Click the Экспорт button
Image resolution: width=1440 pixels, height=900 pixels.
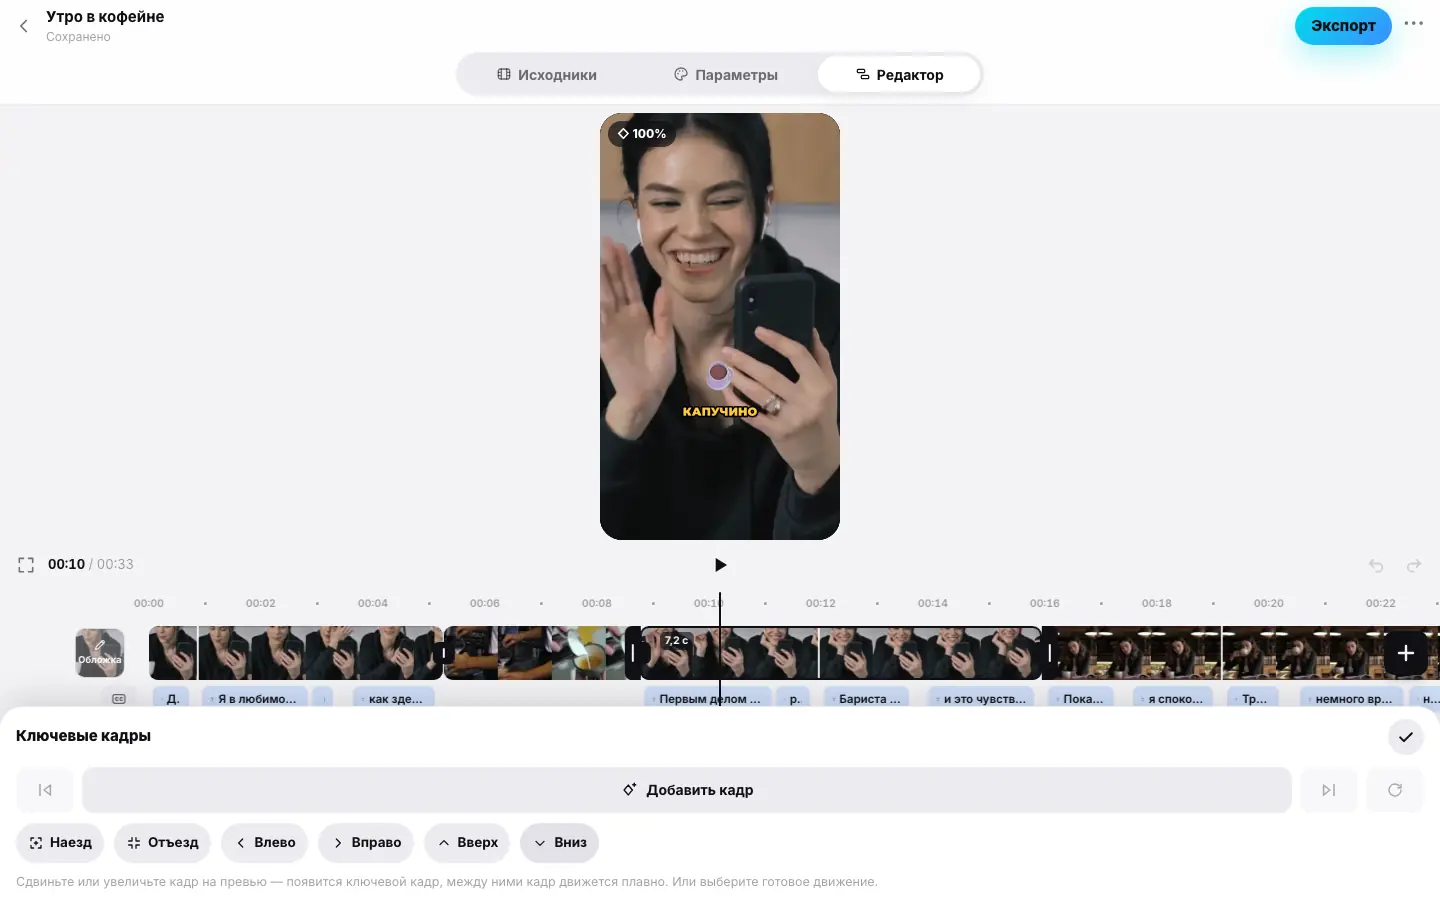1343,26
